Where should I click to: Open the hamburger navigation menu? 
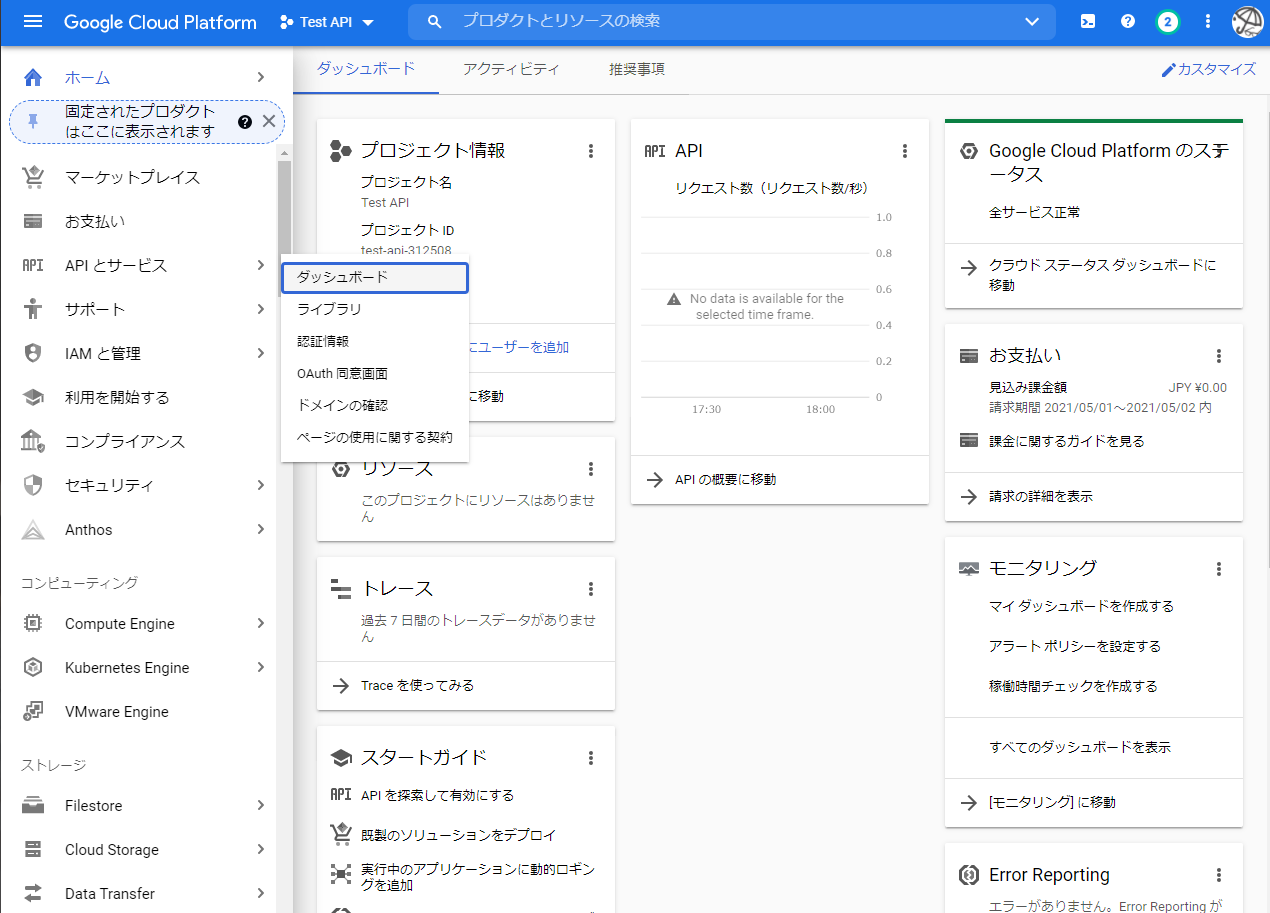coord(33,21)
